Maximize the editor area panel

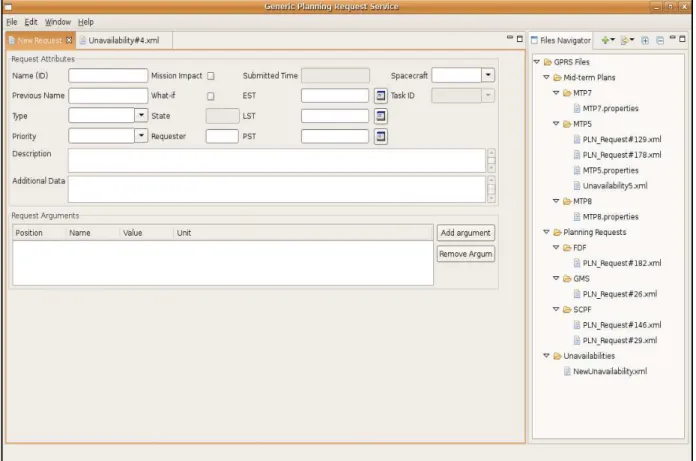(520, 39)
